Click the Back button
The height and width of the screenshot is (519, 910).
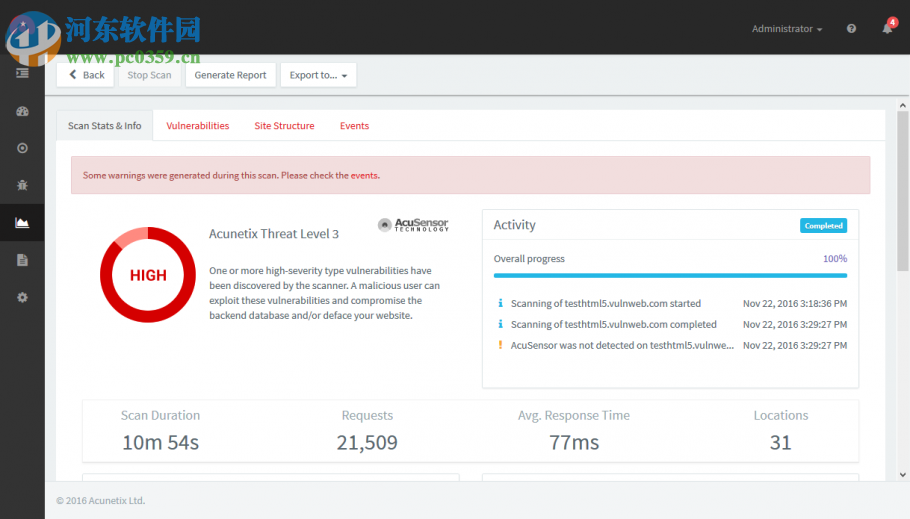[x=86, y=75]
